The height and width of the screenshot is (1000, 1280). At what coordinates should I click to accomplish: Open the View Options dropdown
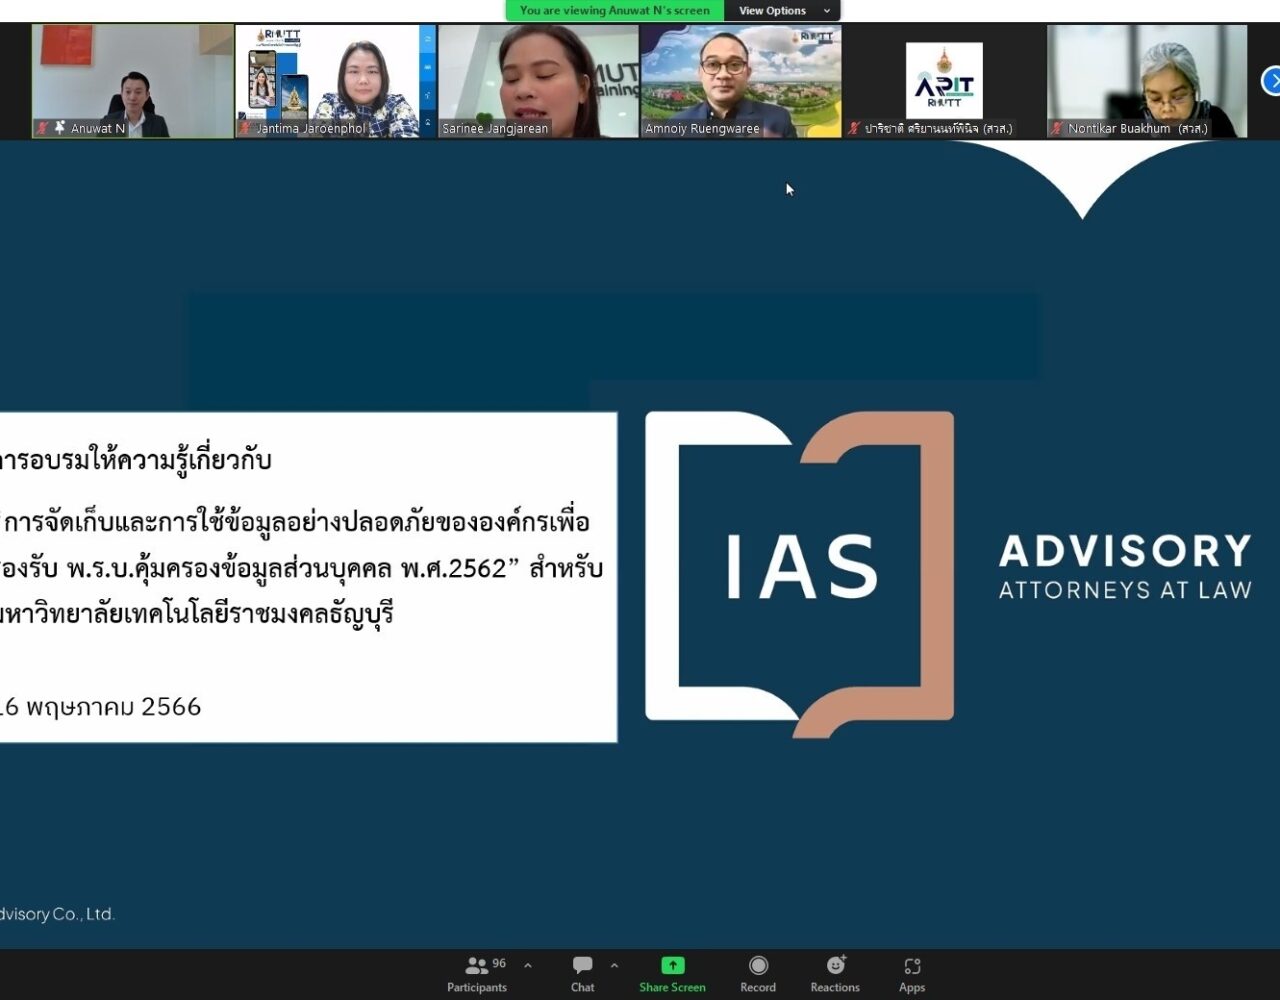coord(783,11)
